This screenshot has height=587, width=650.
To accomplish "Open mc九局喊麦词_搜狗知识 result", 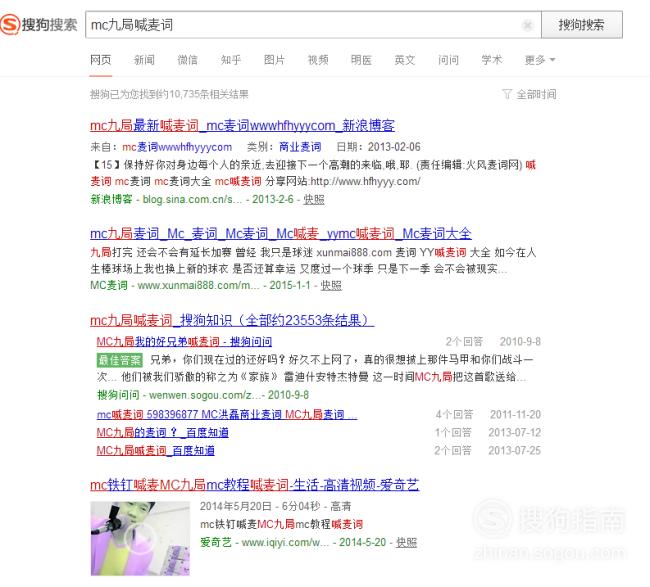I will [x=232, y=320].
